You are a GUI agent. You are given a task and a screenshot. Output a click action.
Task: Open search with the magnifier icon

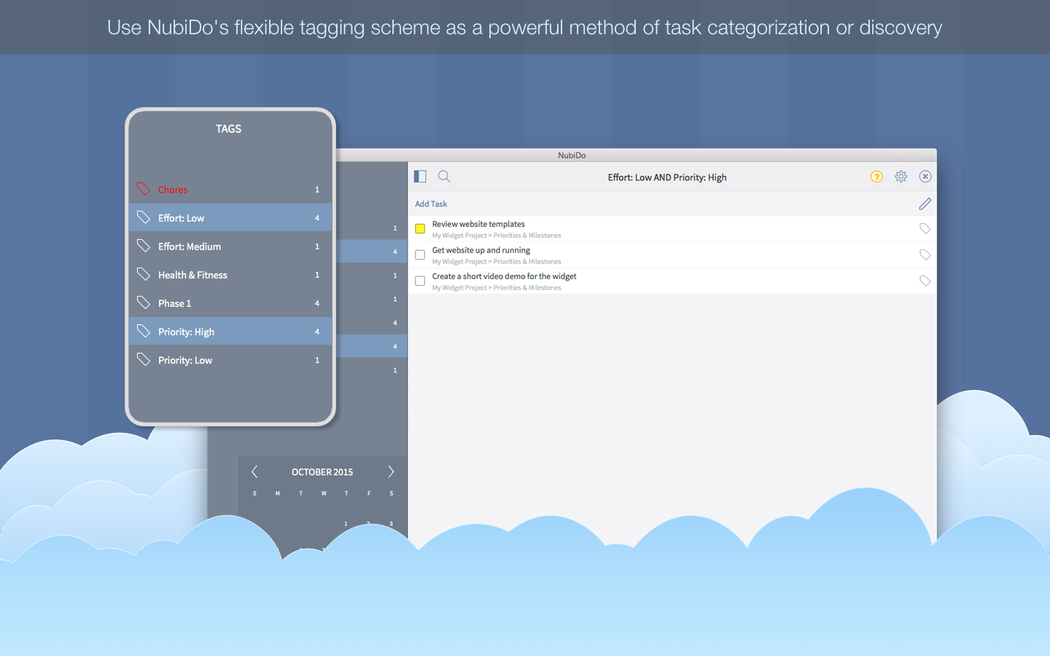click(444, 177)
